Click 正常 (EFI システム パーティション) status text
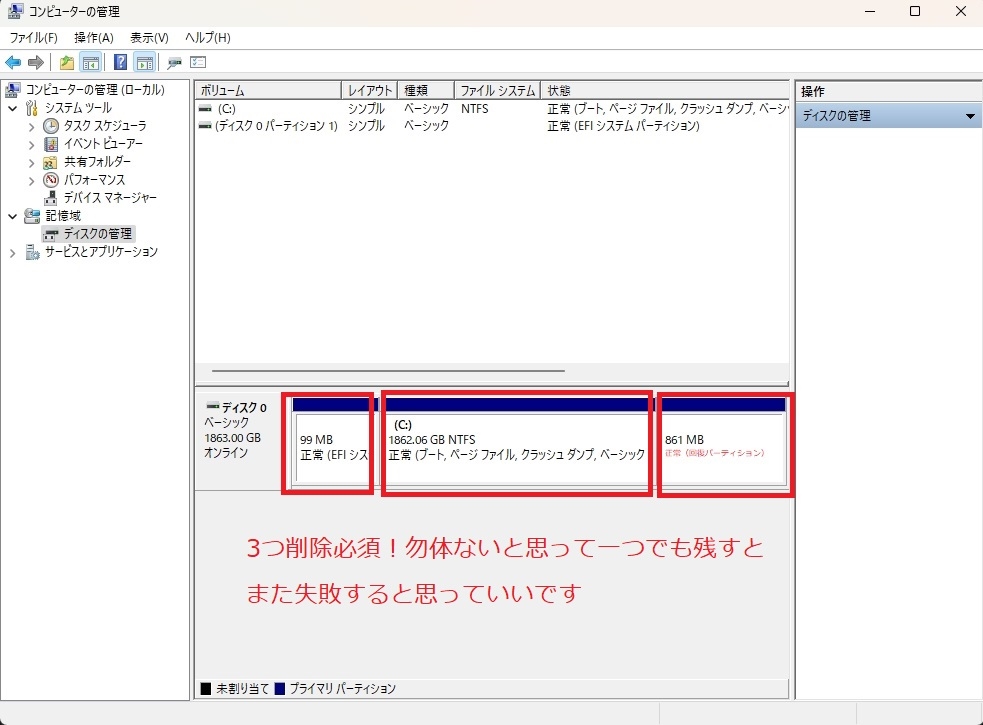 click(x=623, y=126)
